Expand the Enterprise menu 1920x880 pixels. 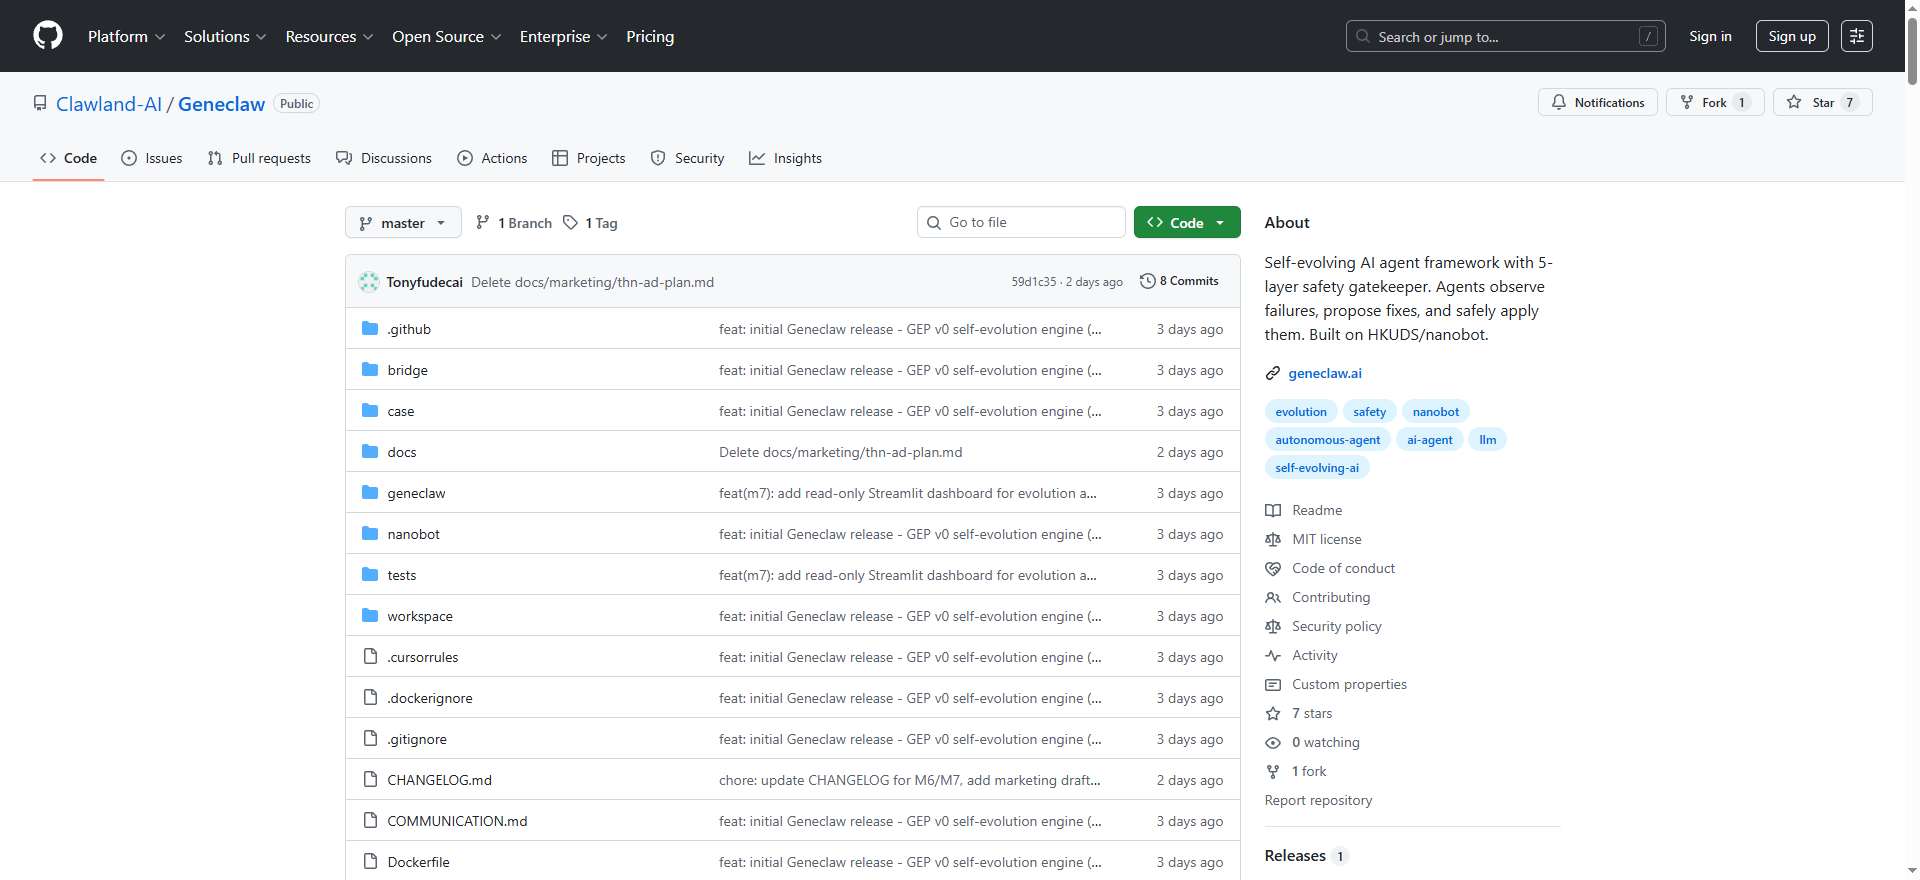point(564,36)
